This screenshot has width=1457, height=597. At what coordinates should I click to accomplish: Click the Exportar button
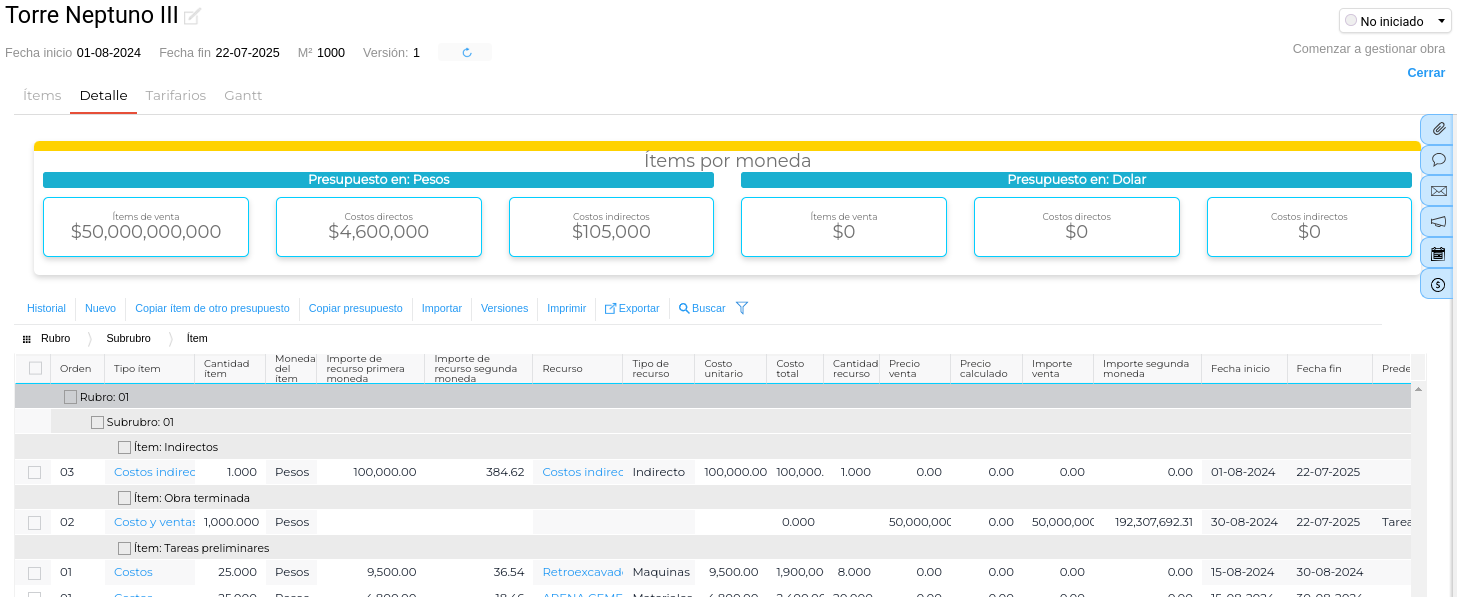pyautogui.click(x=632, y=308)
